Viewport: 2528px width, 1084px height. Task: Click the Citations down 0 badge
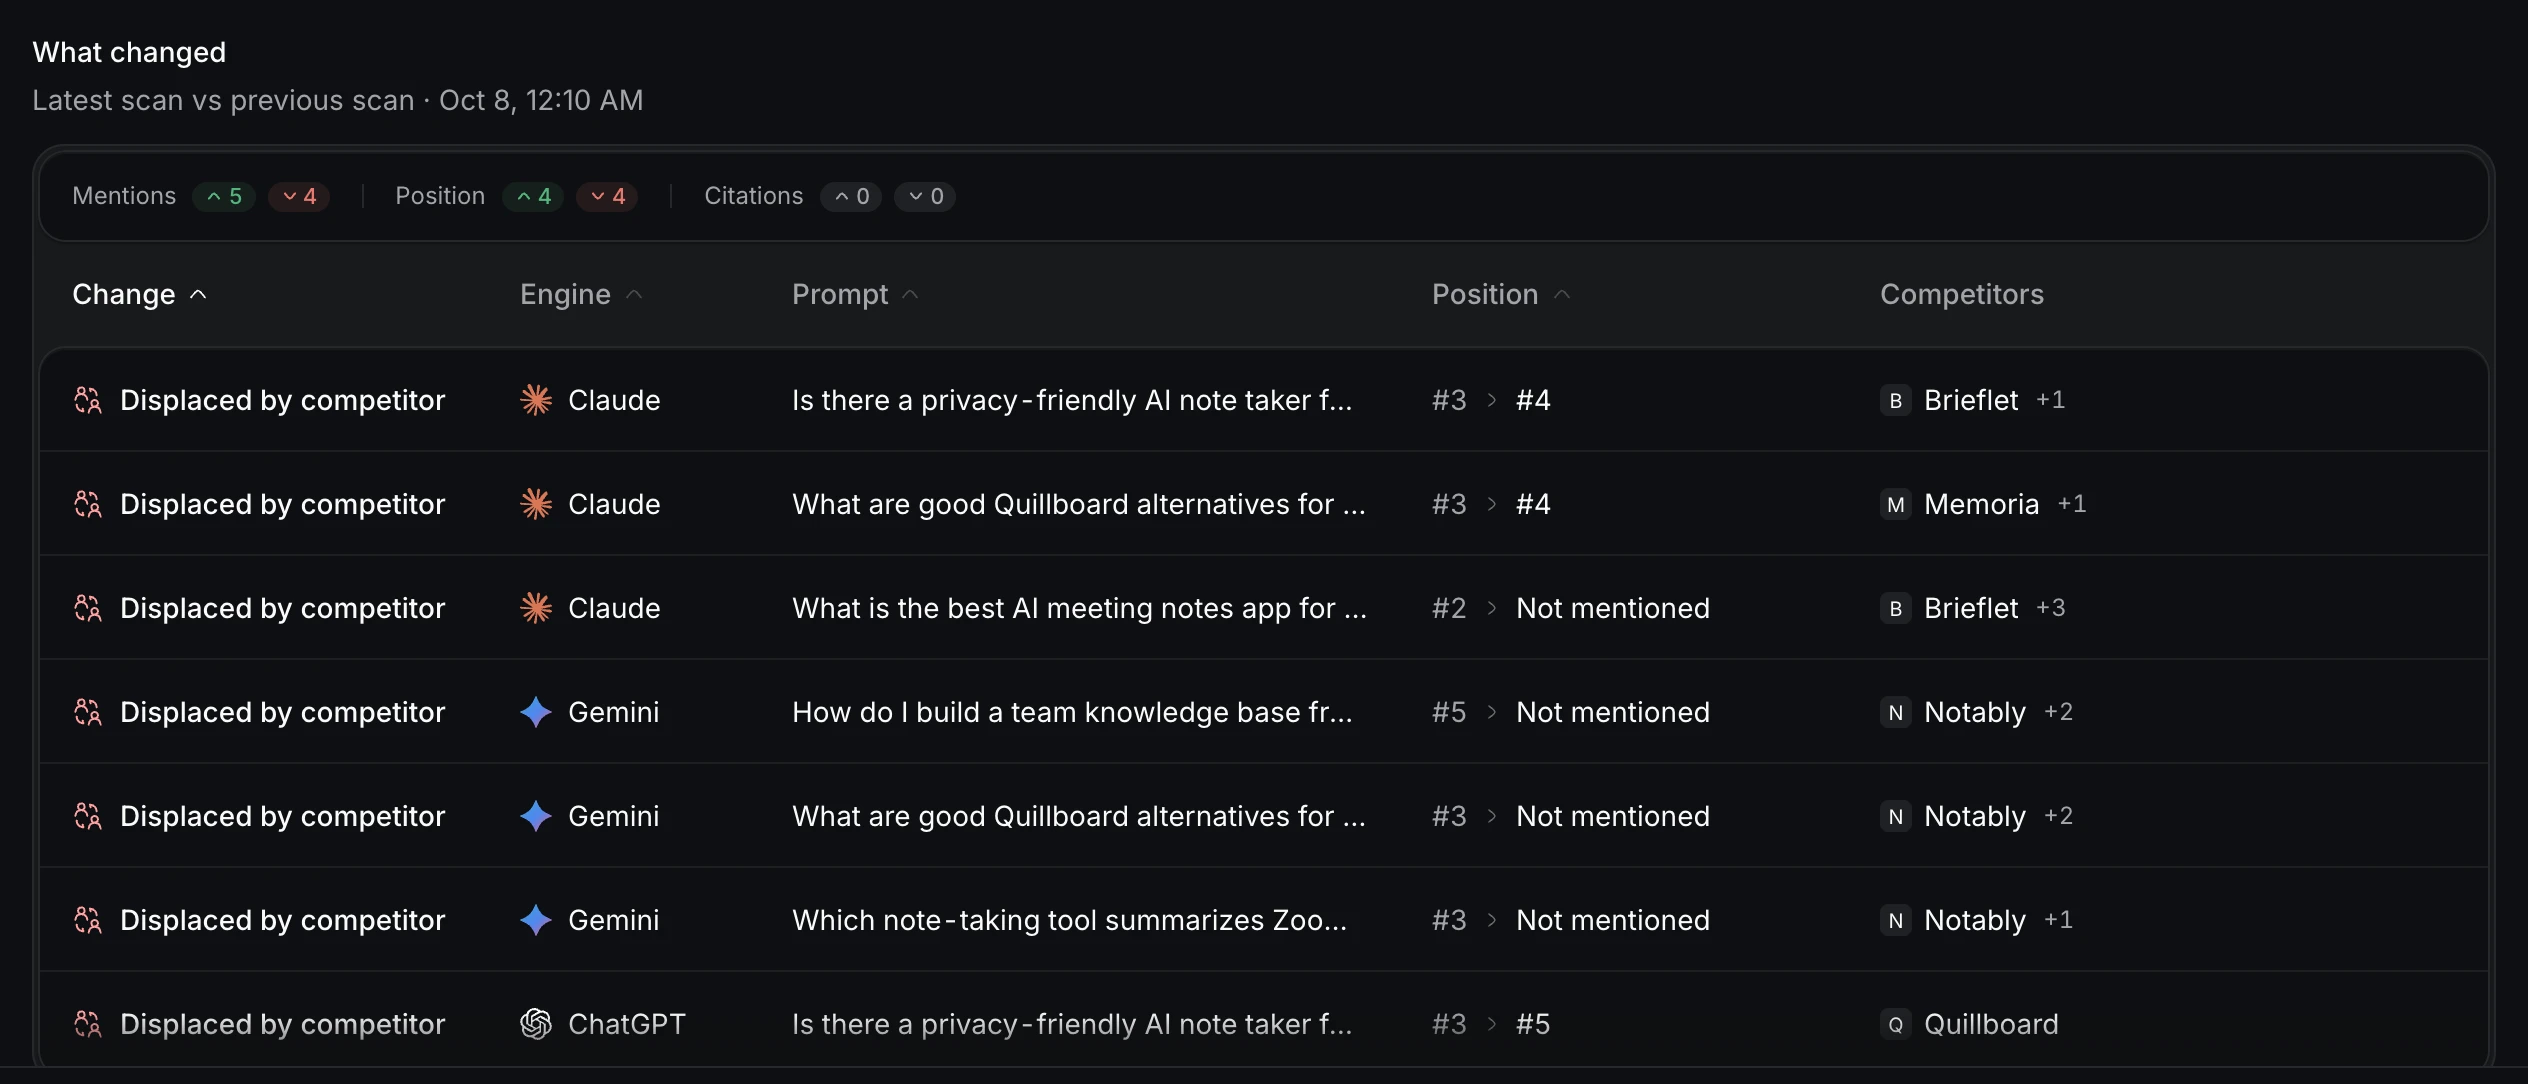tap(925, 196)
